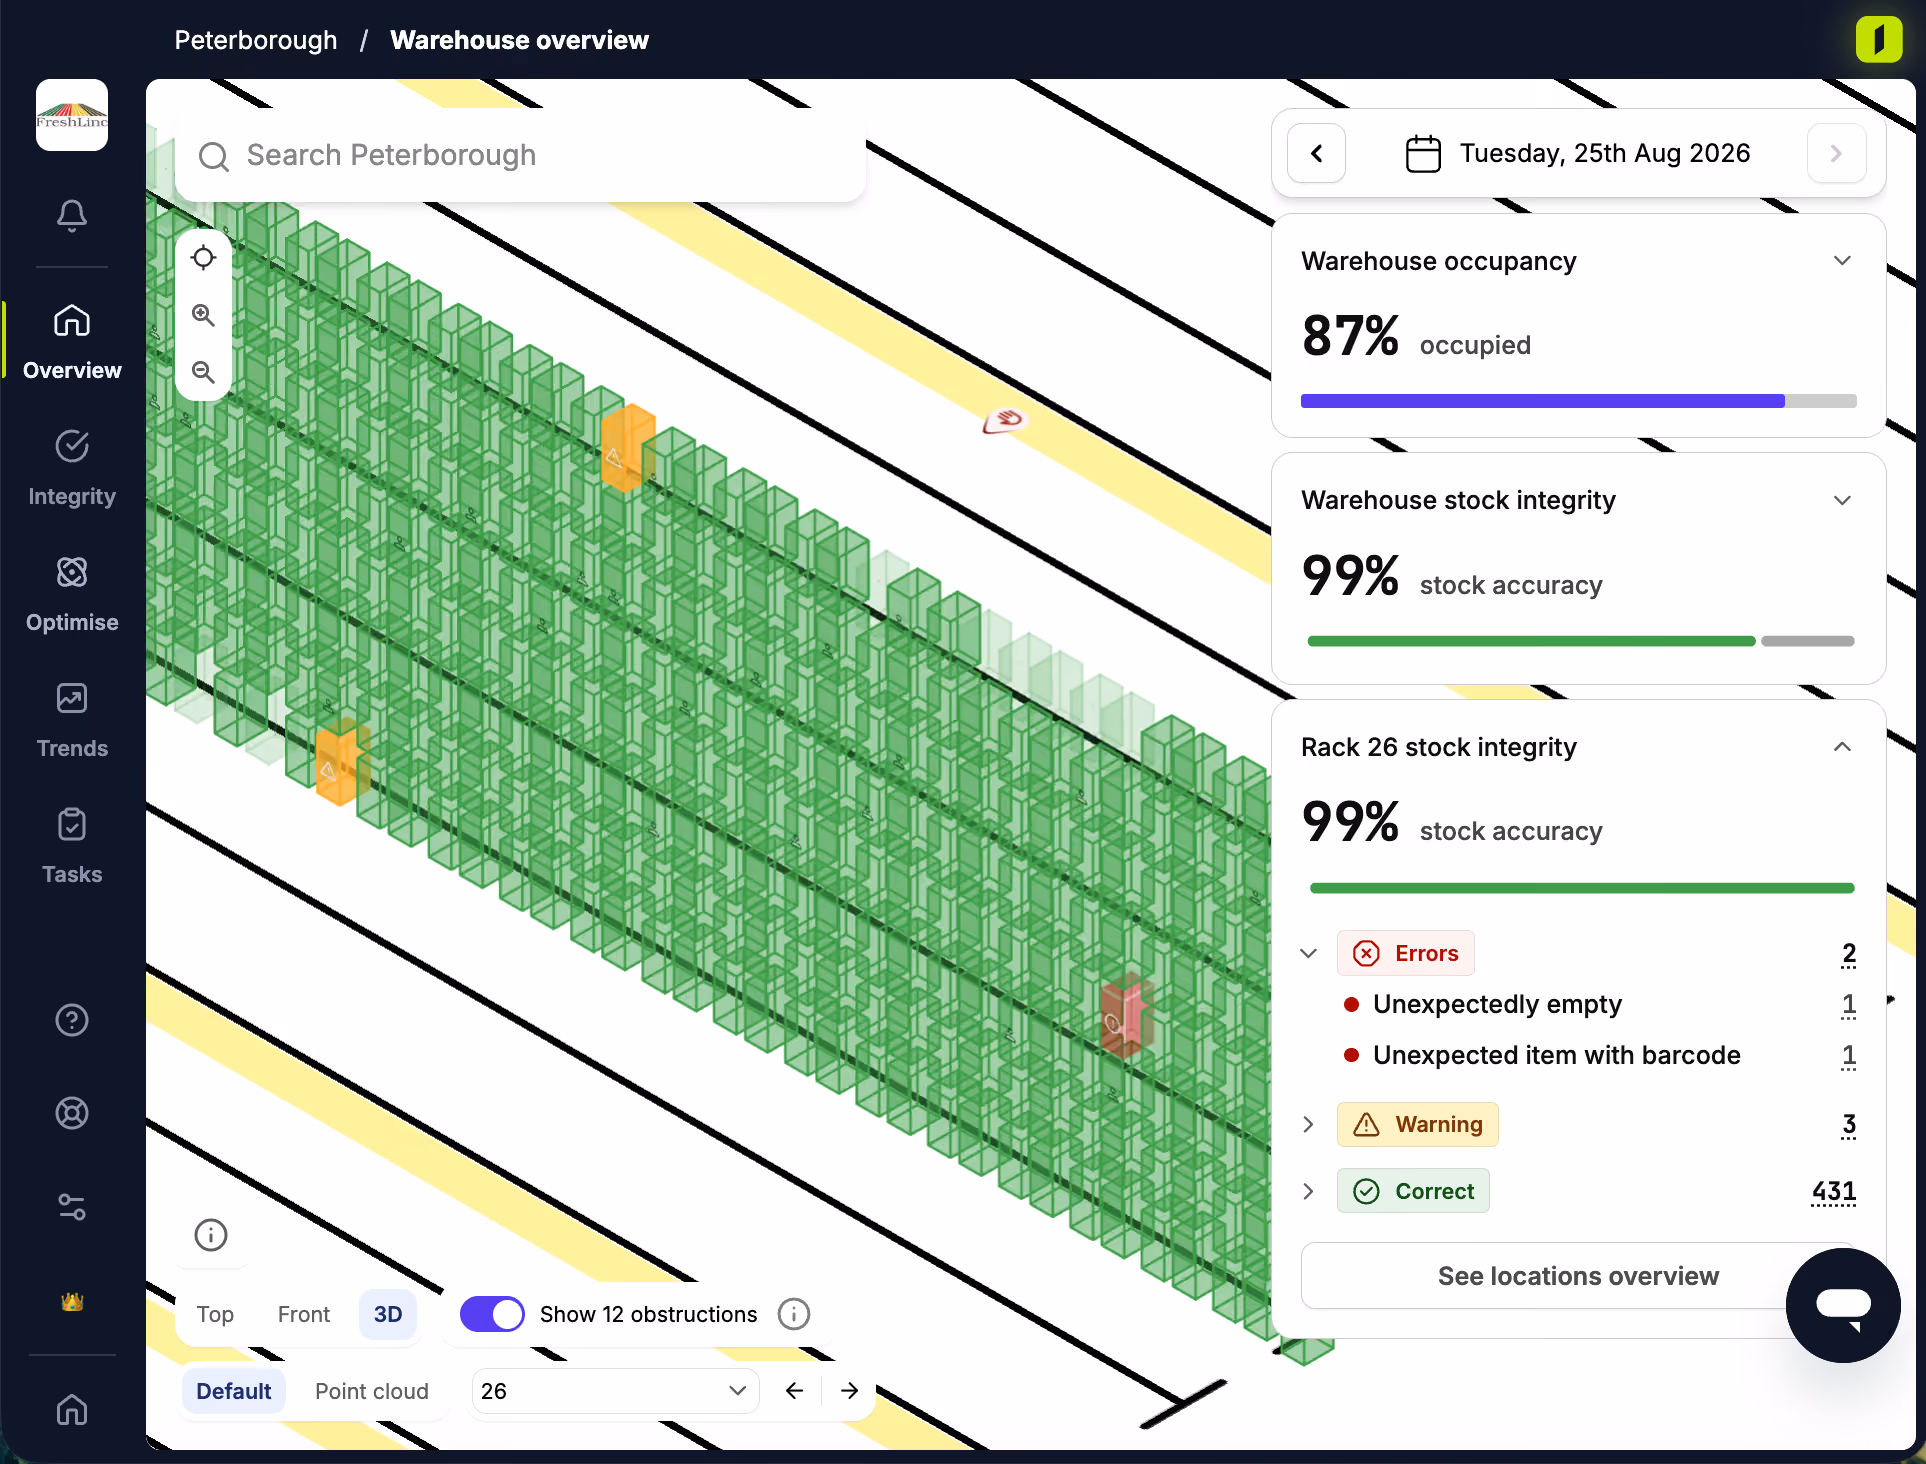Switch to Top view
1926x1464 pixels.
click(x=215, y=1314)
